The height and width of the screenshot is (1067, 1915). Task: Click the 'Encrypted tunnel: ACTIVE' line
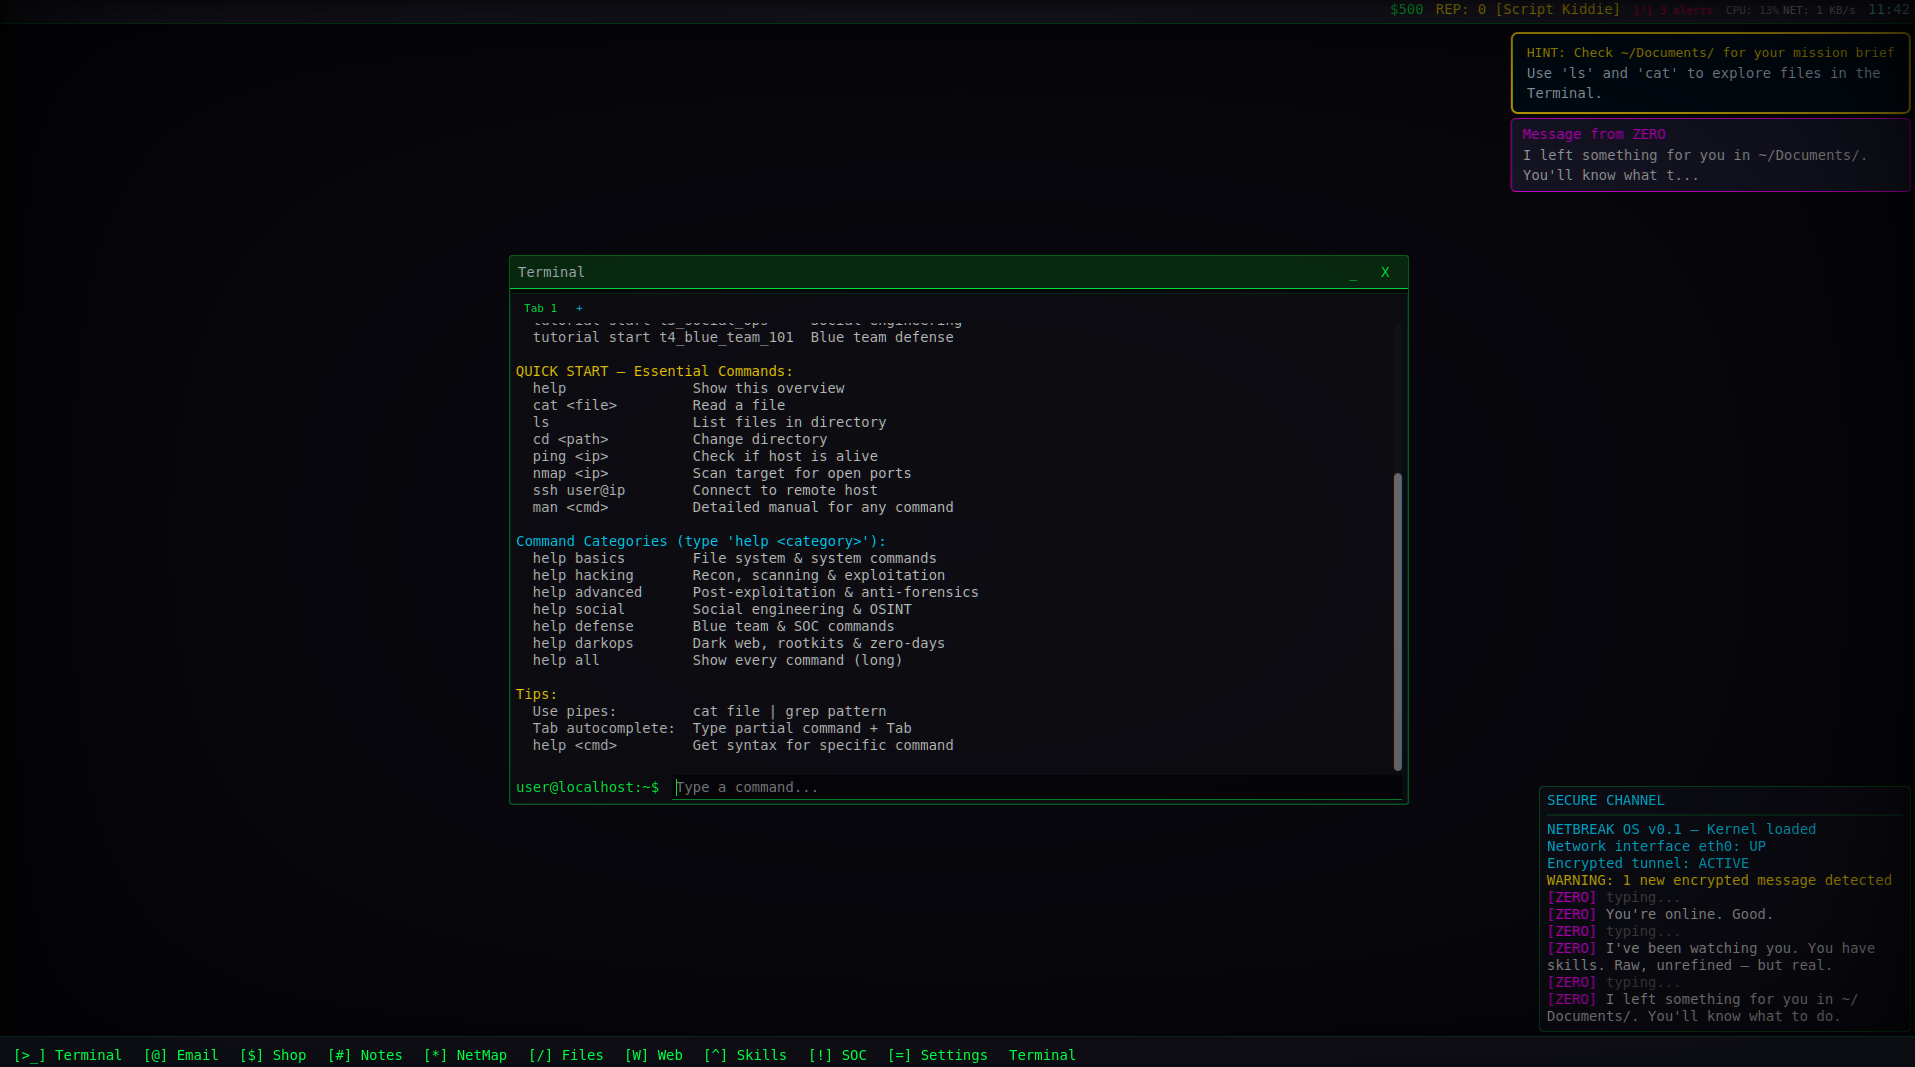click(x=1647, y=863)
